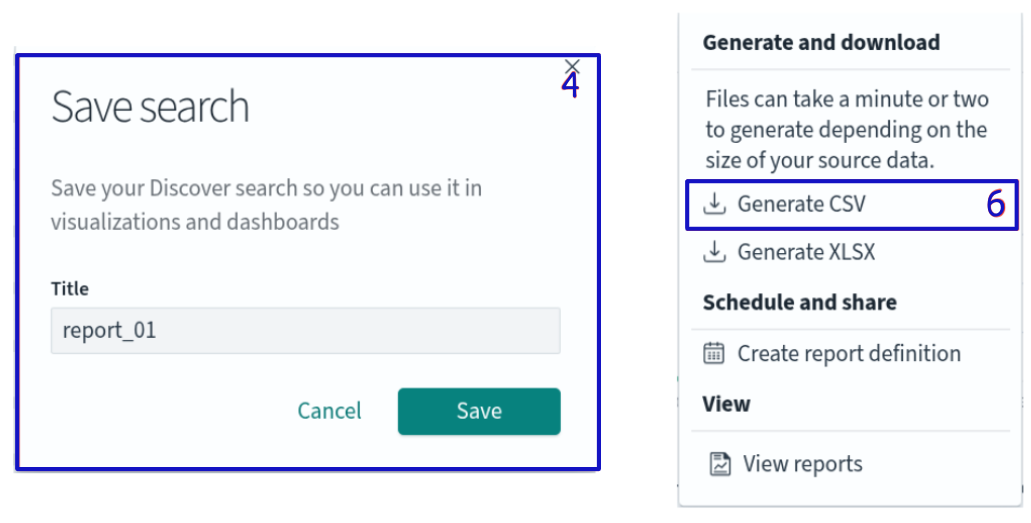Screen dimensions: 1031x523
Task: Click the calendar icon for Create report definition
Action: tap(714, 353)
